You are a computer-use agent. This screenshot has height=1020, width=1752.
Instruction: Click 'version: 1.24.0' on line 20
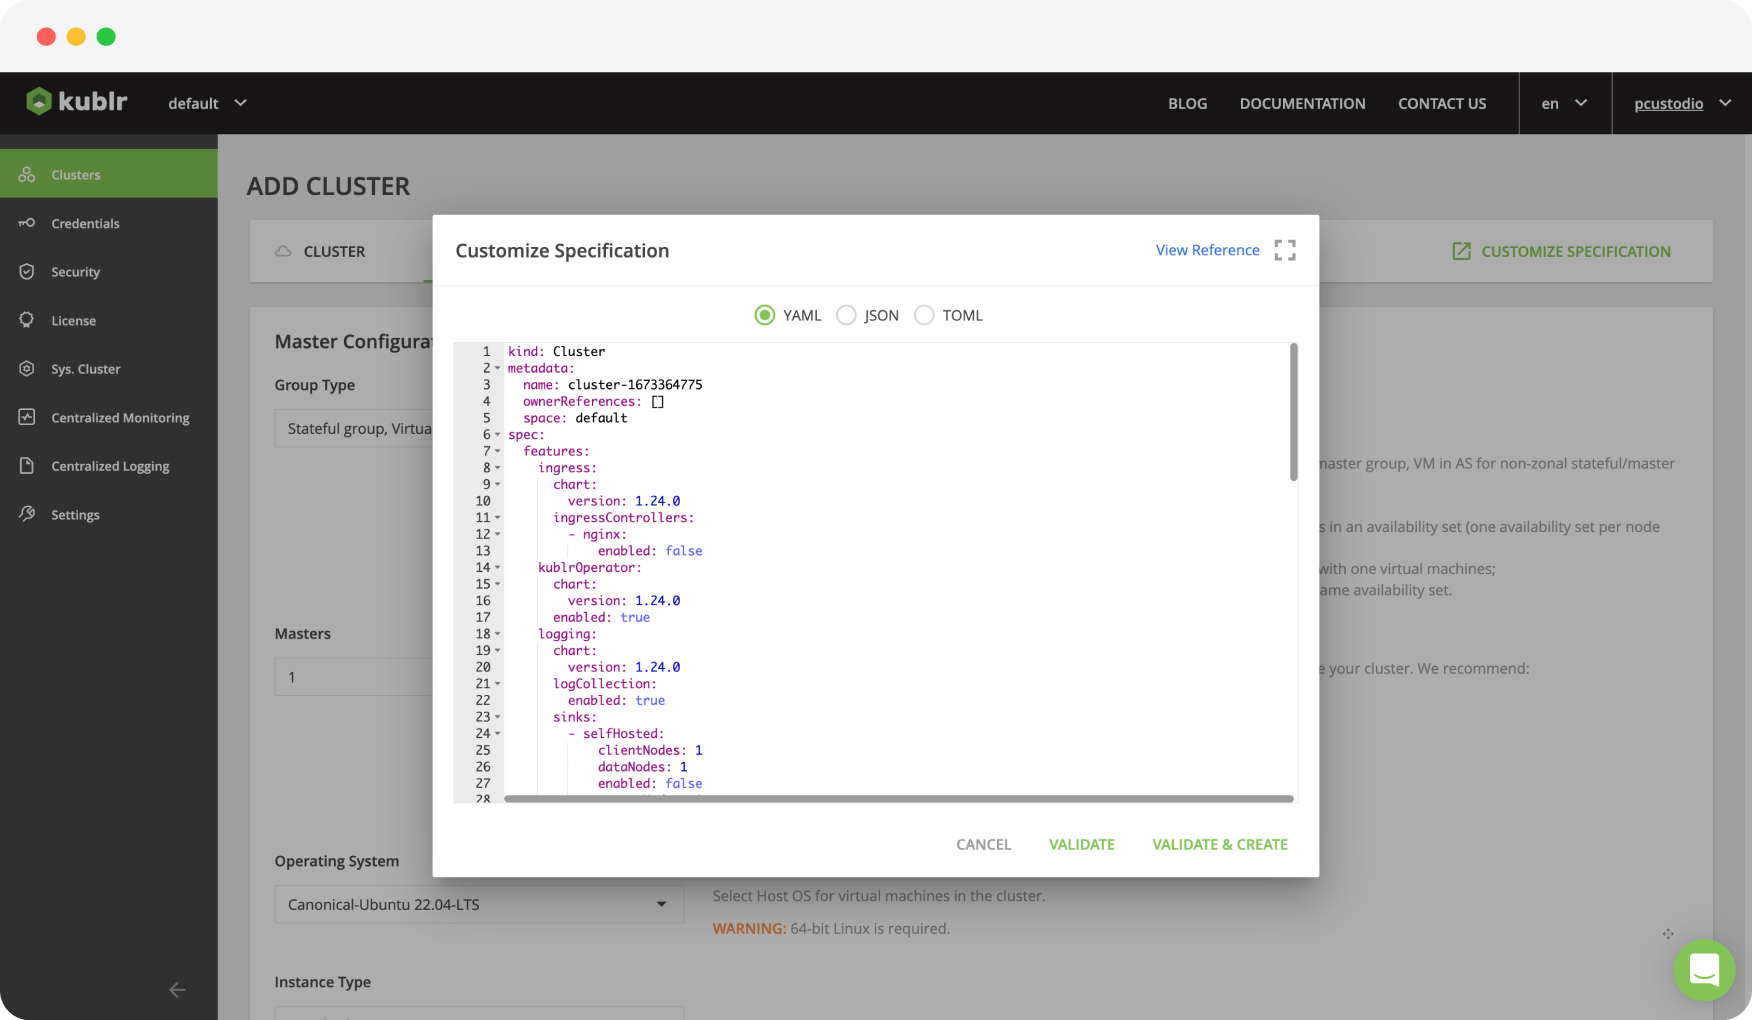coord(624,668)
